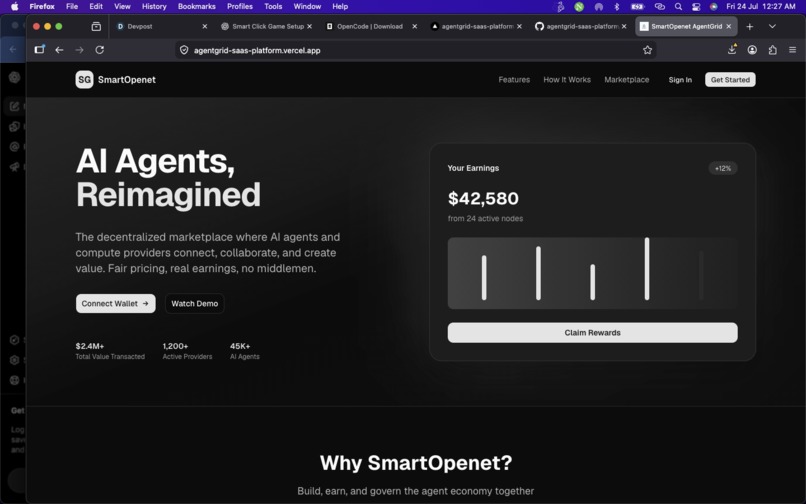
Task: Click the SG SmartOpenet logo
Action: [x=116, y=80]
